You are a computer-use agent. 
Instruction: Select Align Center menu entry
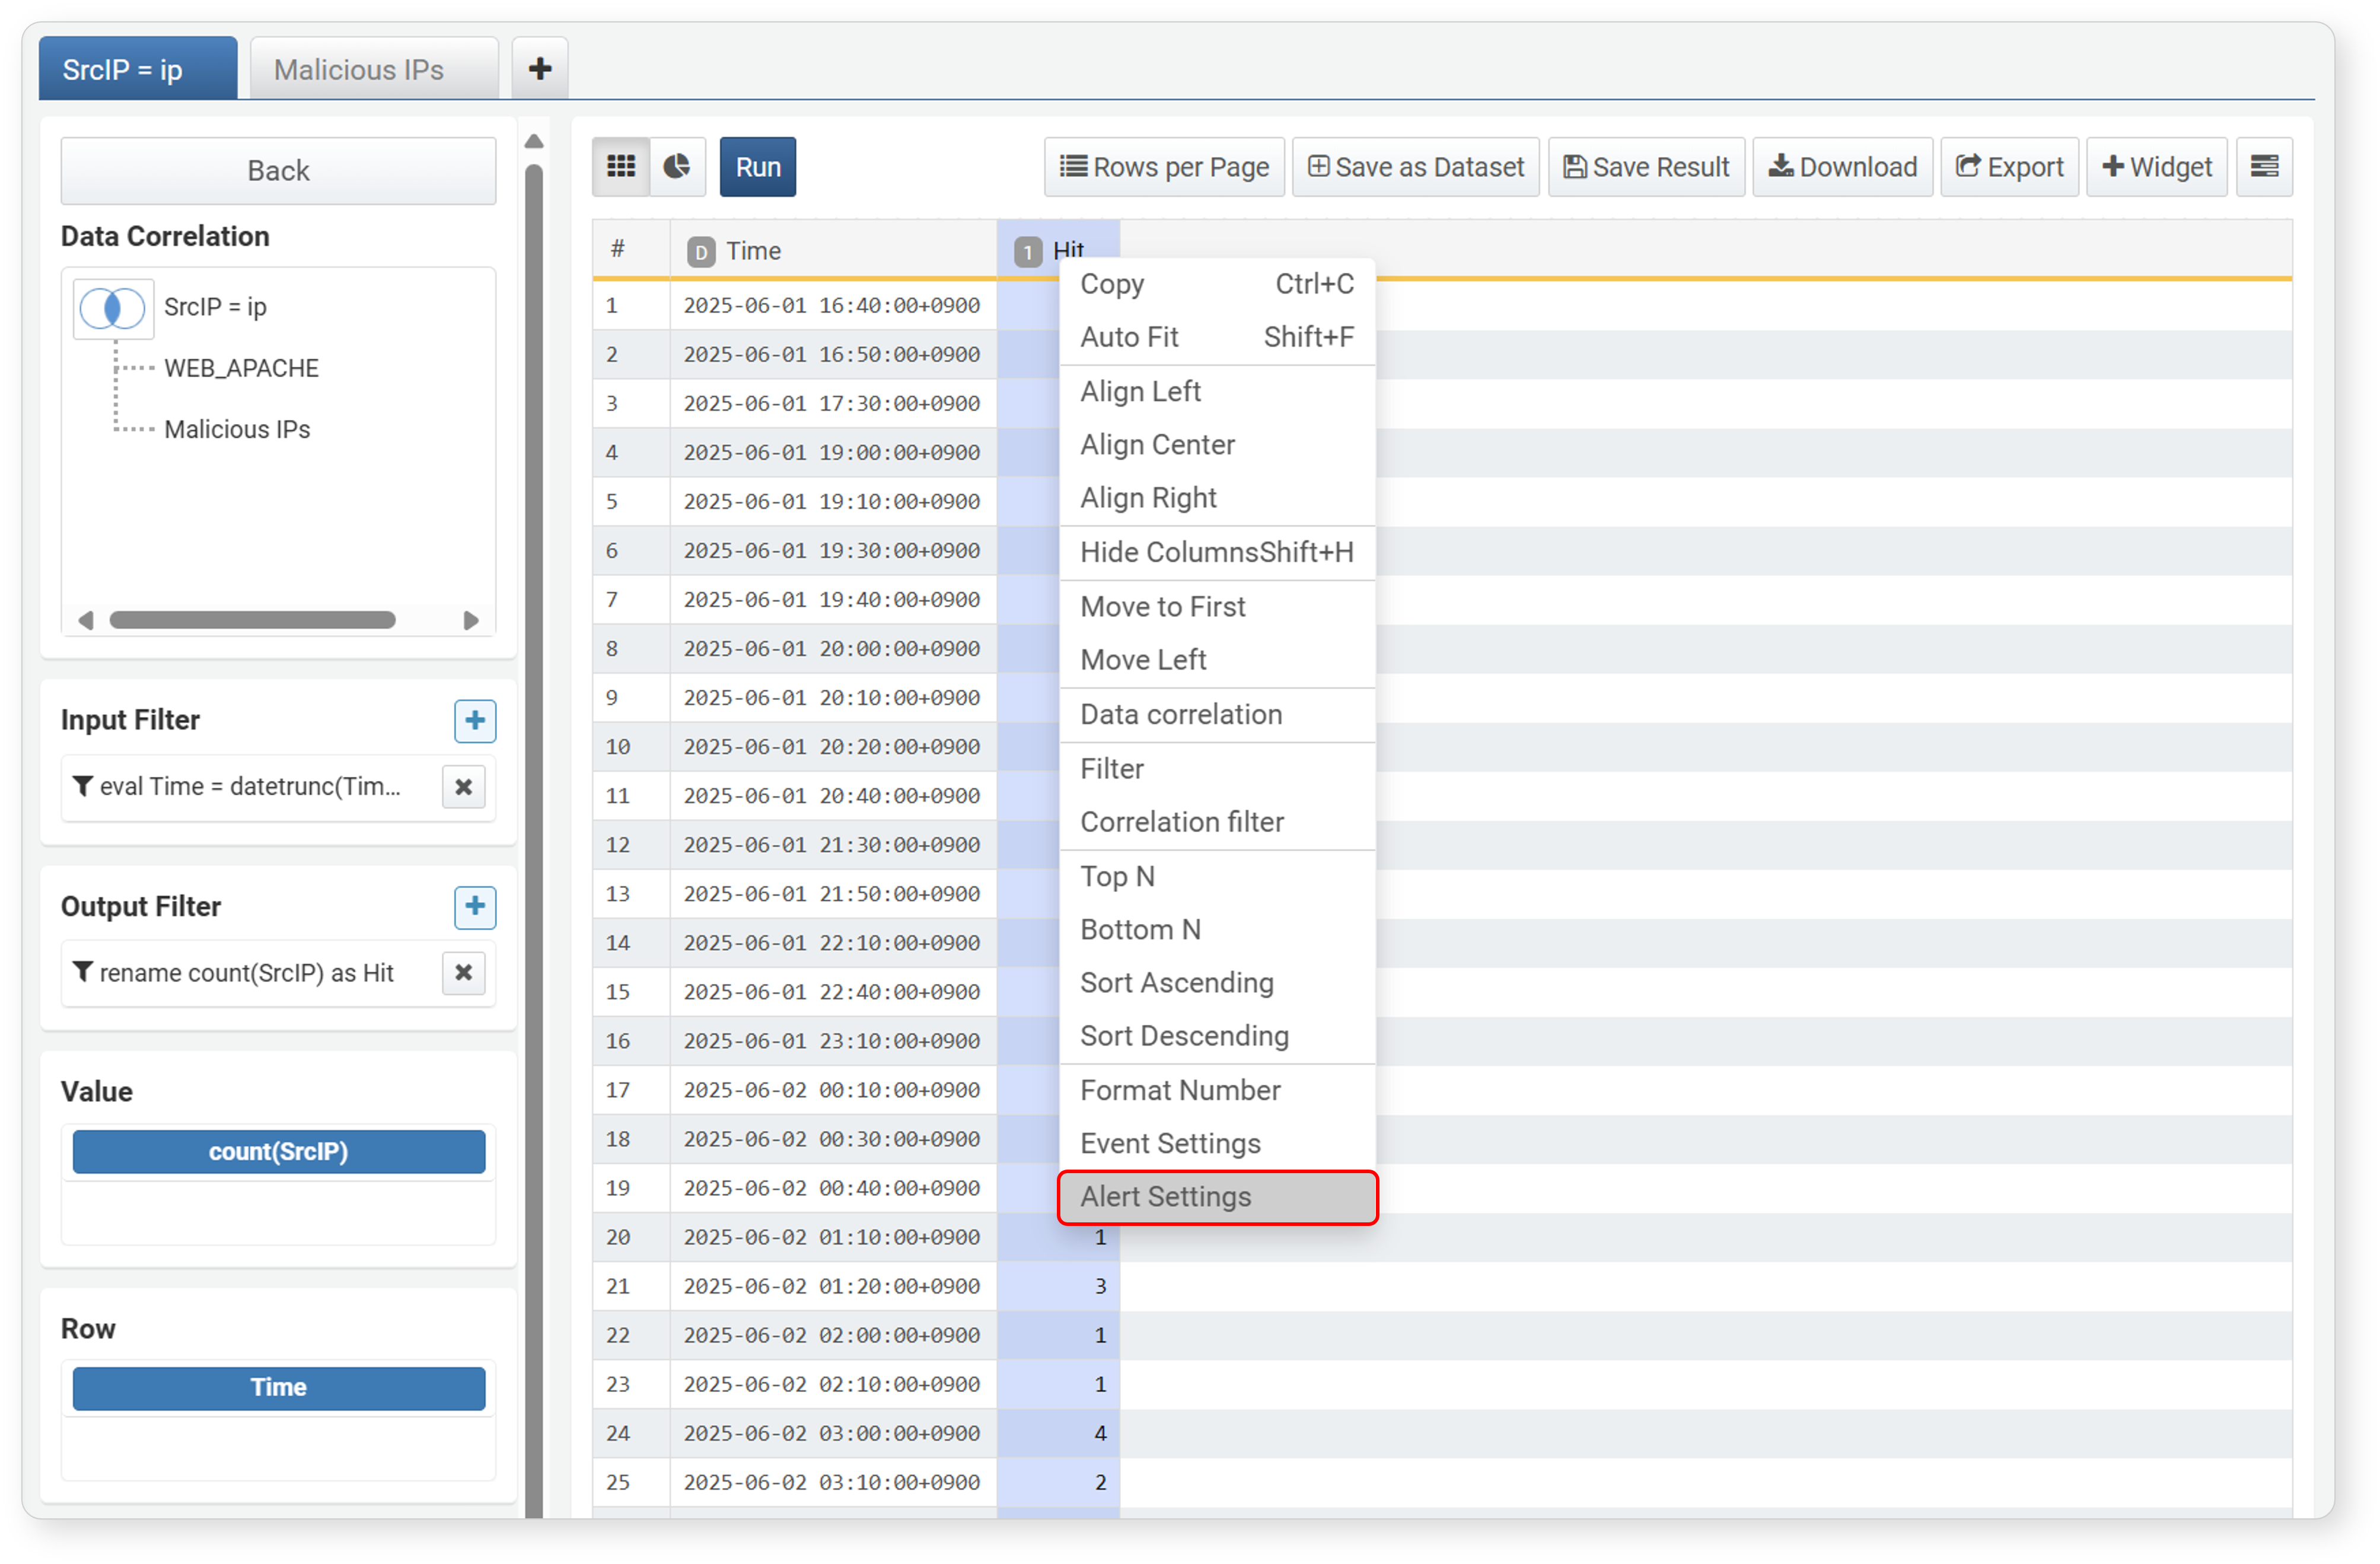tap(1217, 444)
